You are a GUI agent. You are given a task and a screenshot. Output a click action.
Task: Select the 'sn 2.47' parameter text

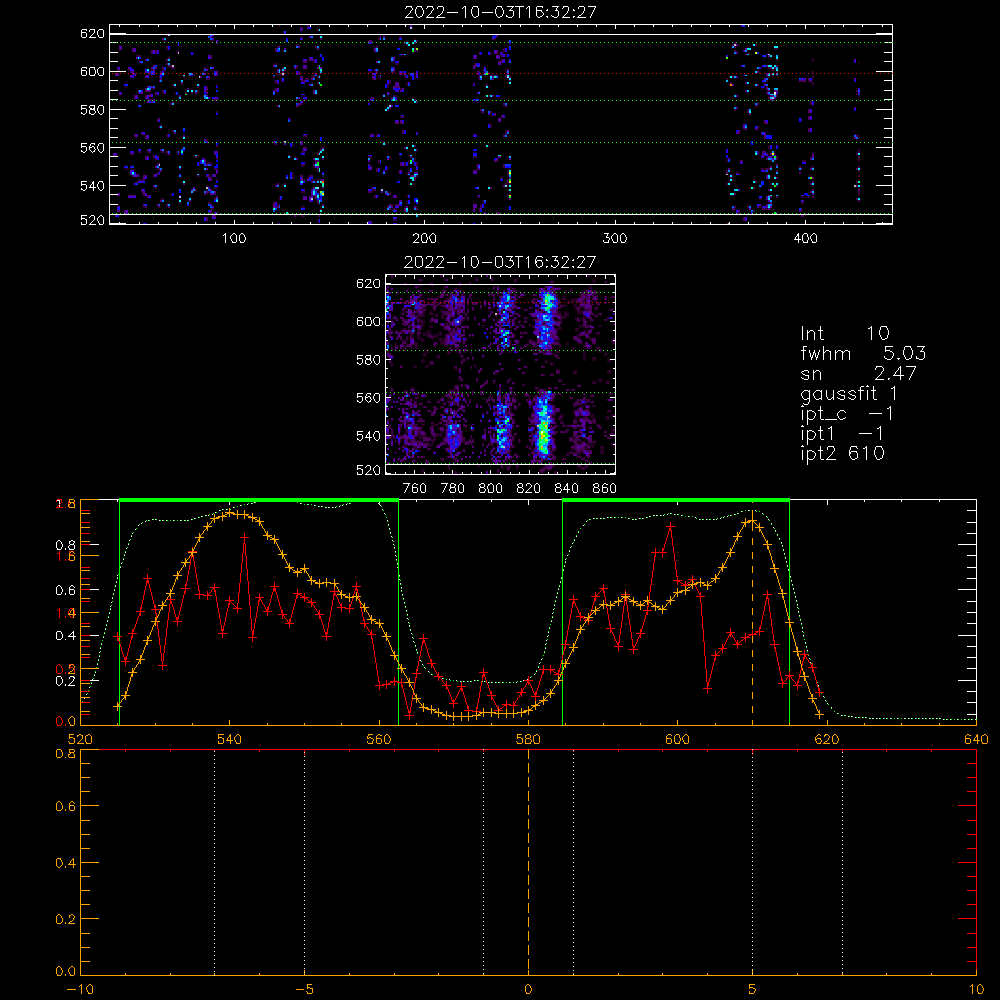pyautogui.click(x=858, y=372)
